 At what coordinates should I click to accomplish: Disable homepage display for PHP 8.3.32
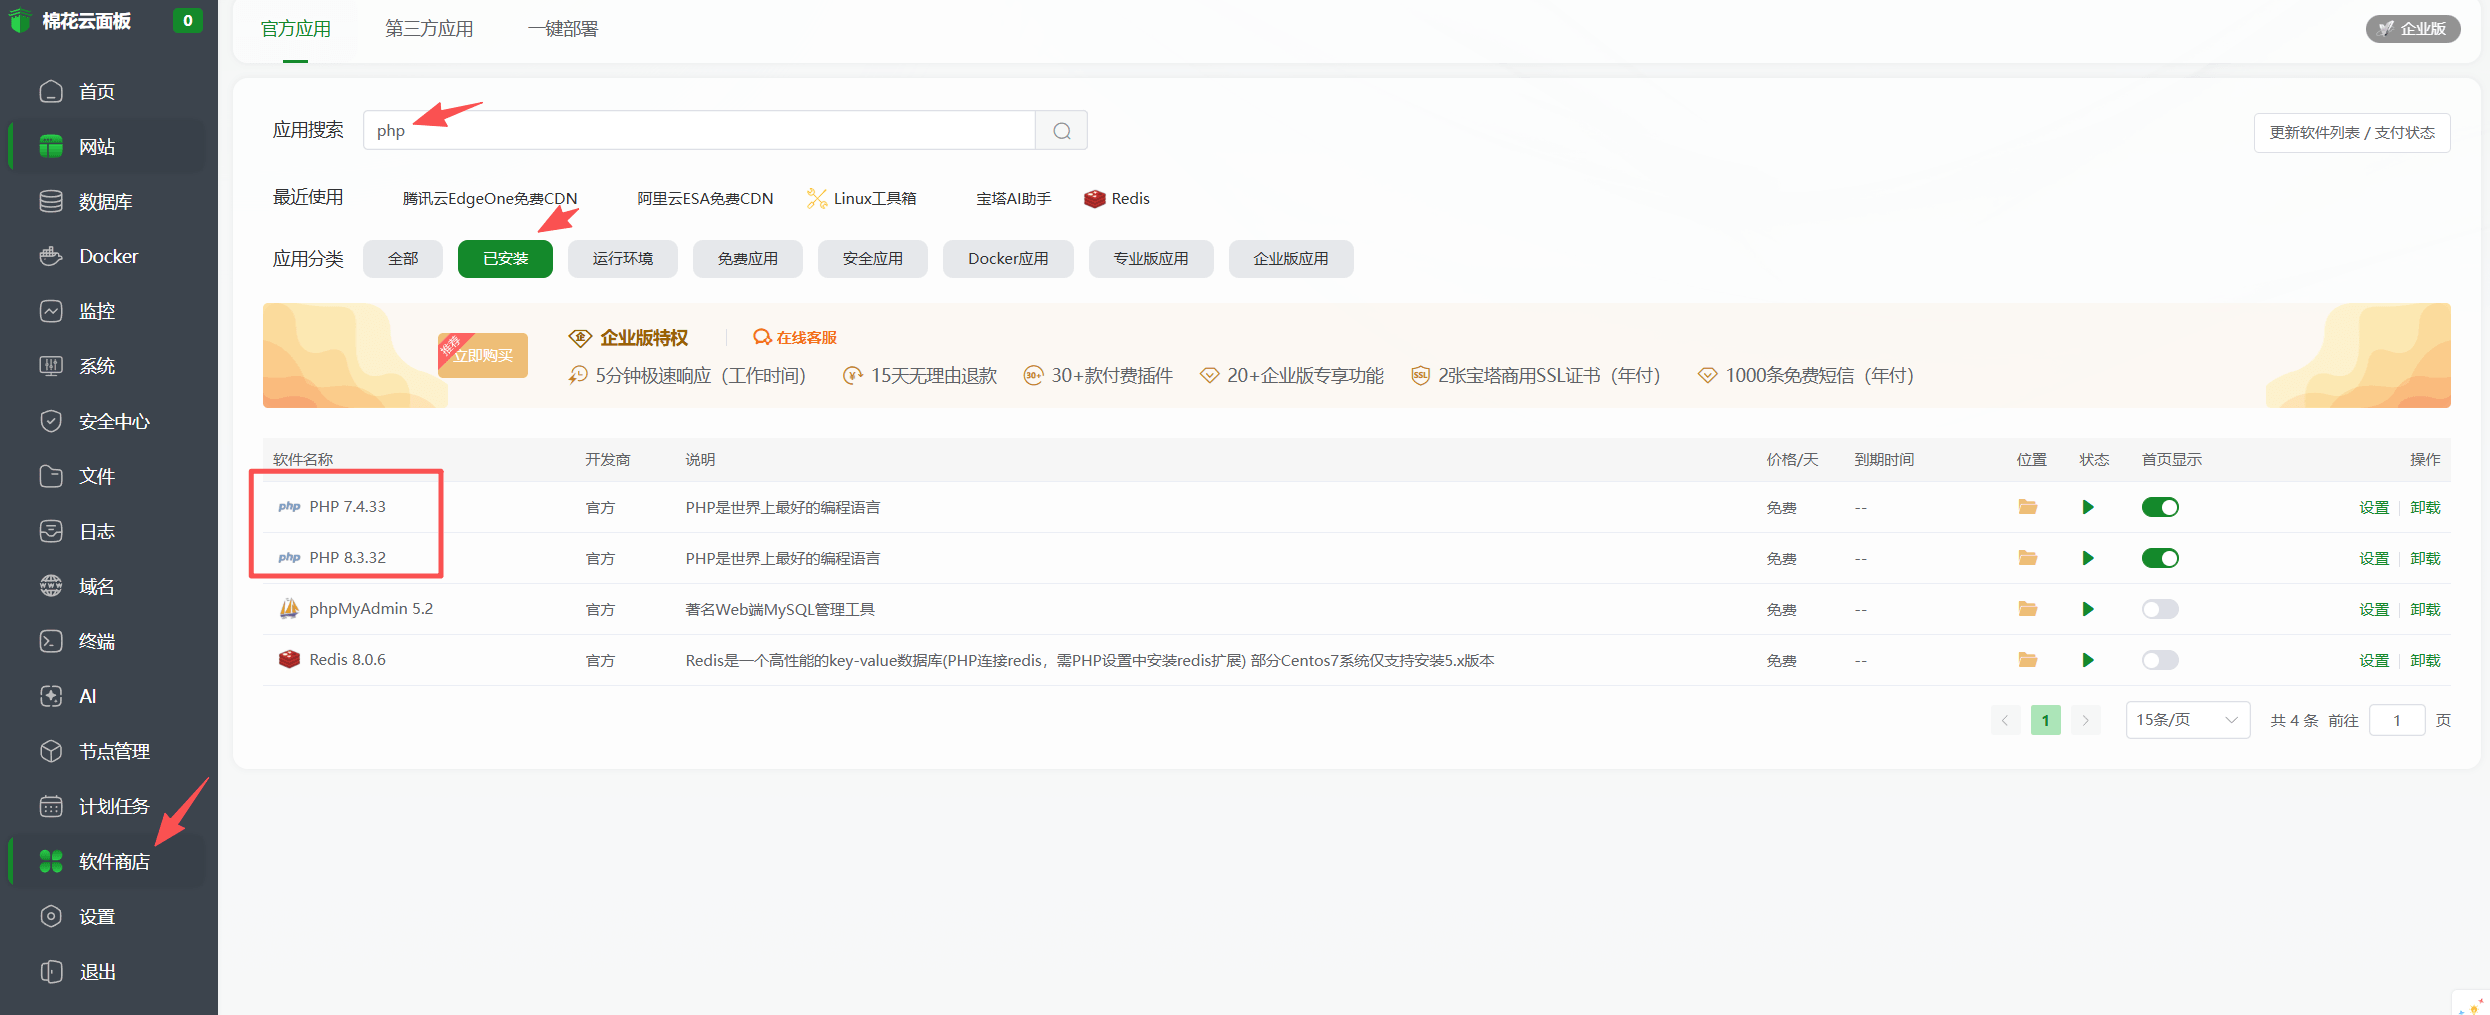pos(2160,558)
